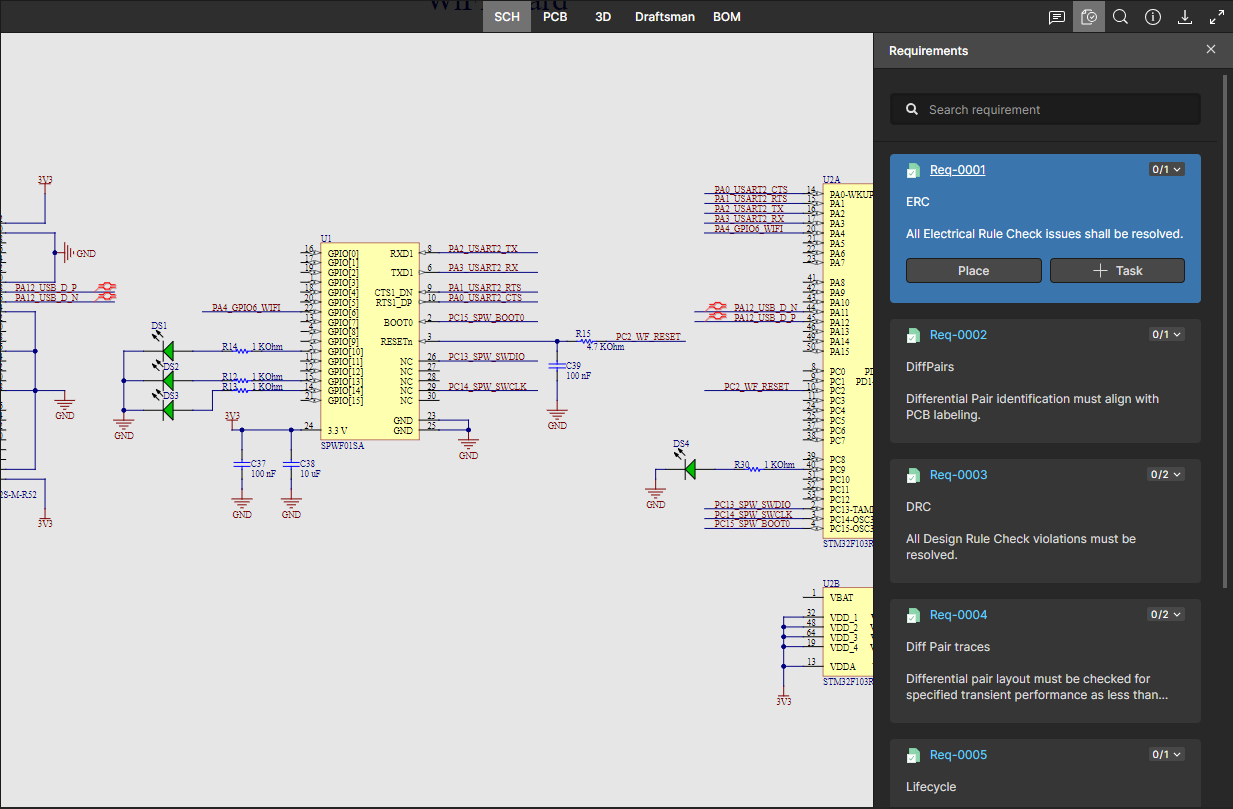Click the PC13_SPW_SWDIO net label near U1
This screenshot has height=809, width=1233.
pos(487,356)
